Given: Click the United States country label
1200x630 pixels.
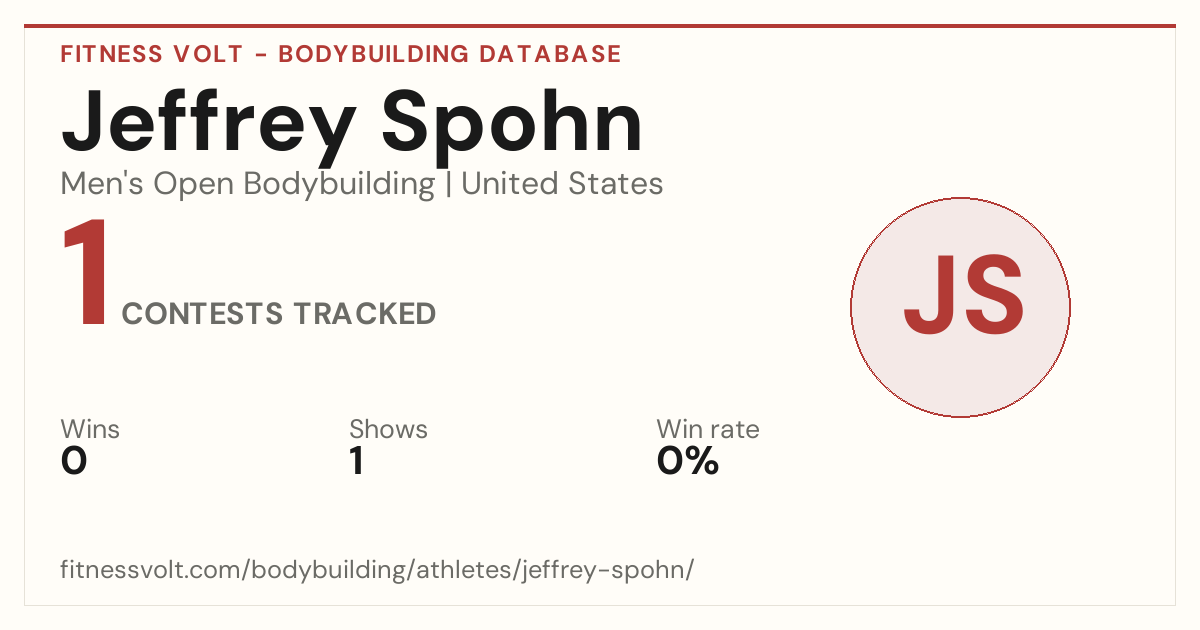Looking at the screenshot, I should coord(562,184).
